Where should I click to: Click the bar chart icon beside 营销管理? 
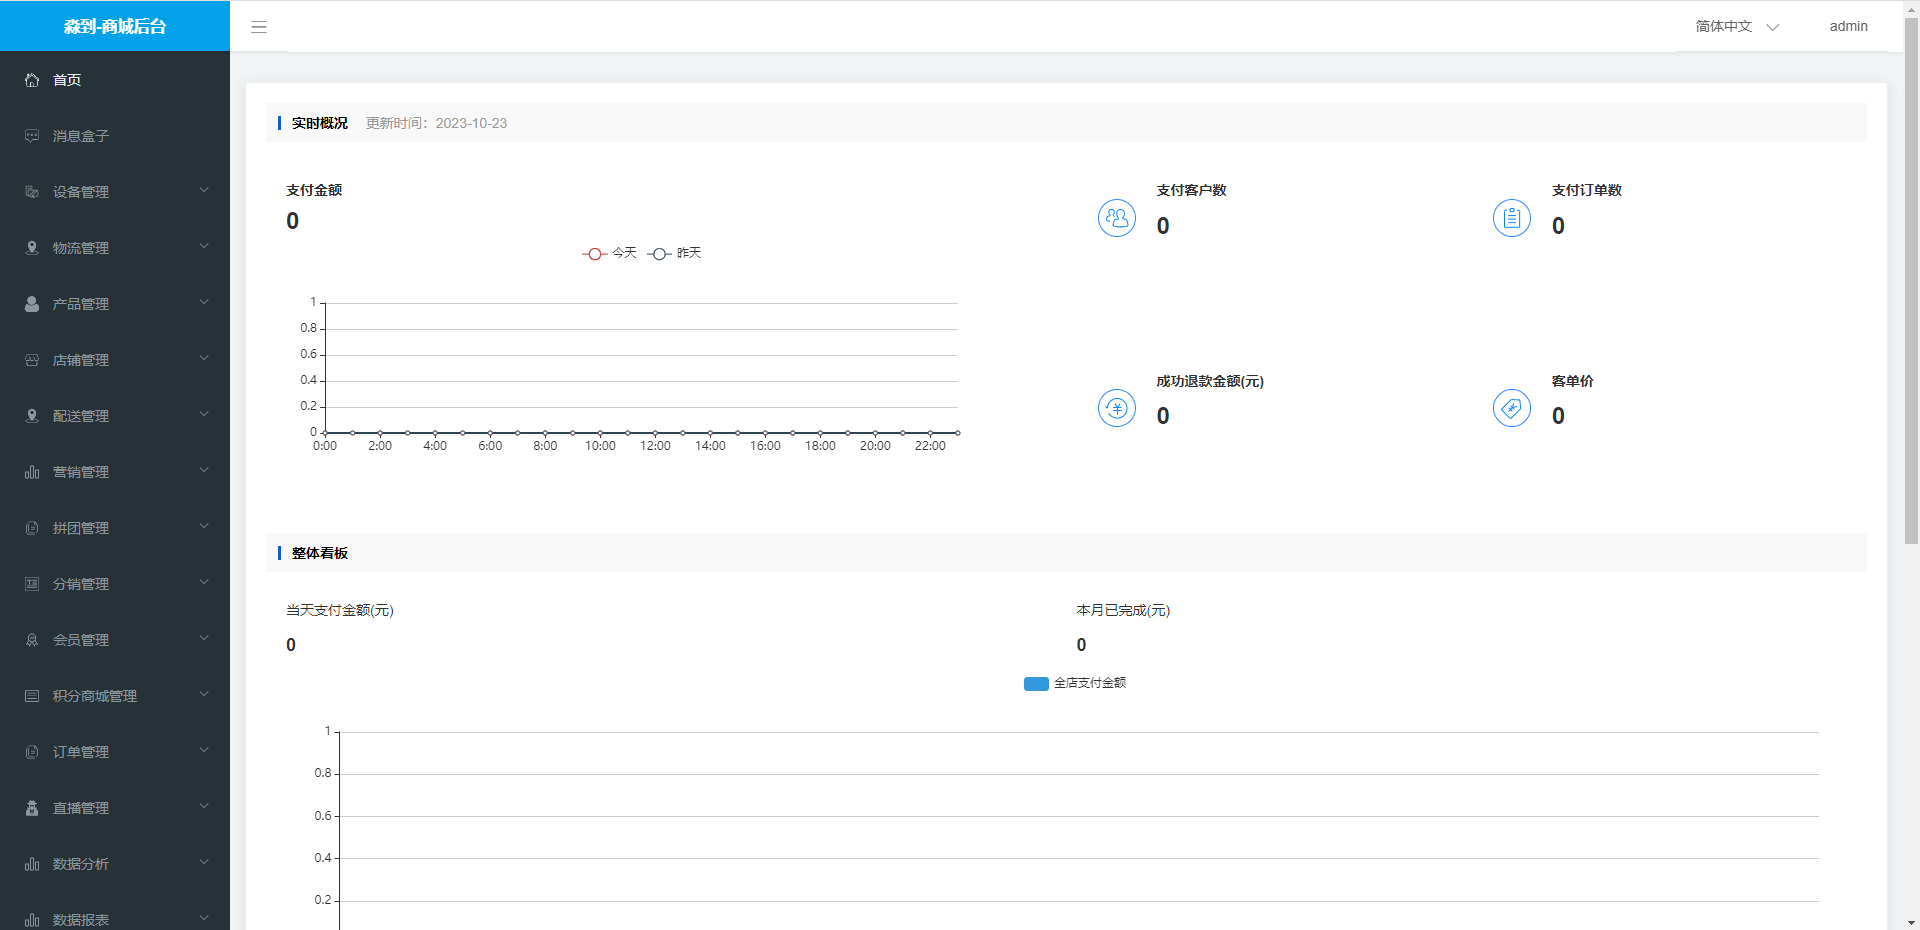click(x=32, y=472)
